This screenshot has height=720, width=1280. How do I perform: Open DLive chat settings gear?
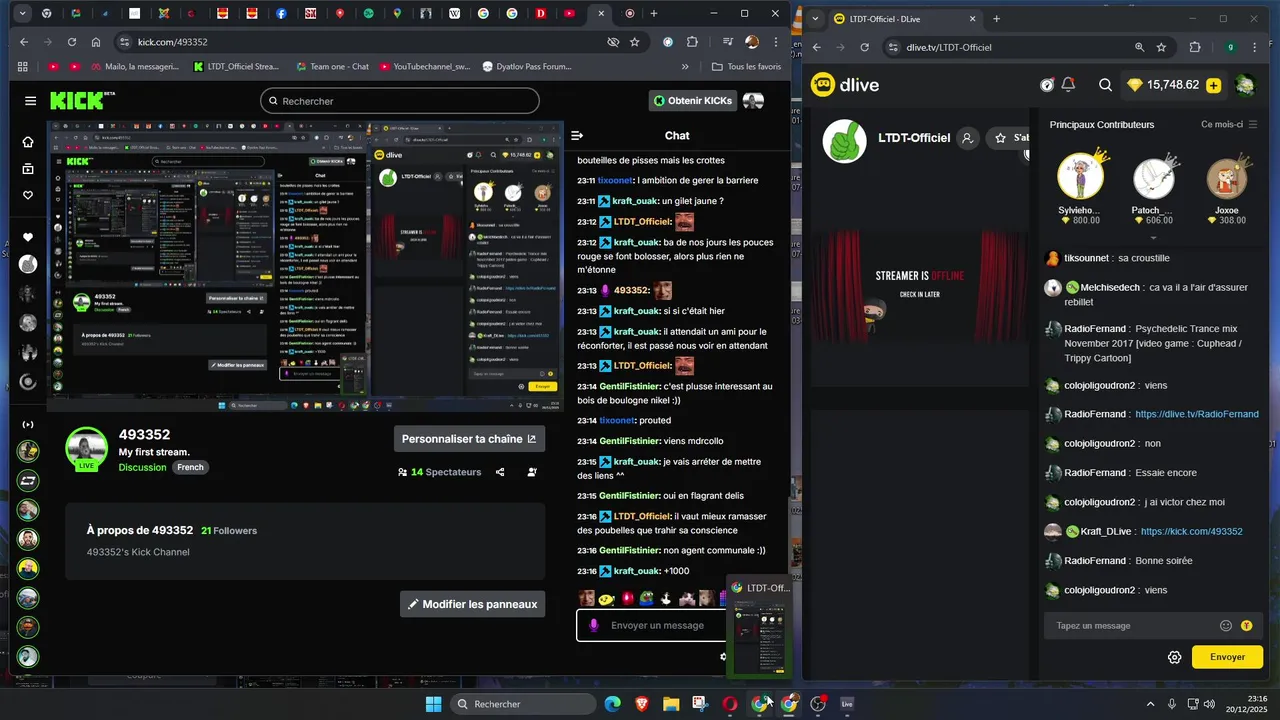tap(1175, 657)
